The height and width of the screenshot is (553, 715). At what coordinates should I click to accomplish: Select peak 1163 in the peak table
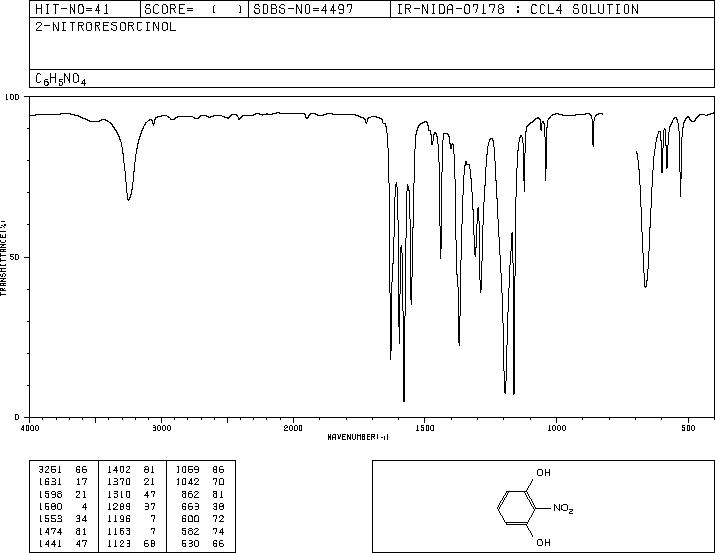pyautogui.click(x=119, y=532)
